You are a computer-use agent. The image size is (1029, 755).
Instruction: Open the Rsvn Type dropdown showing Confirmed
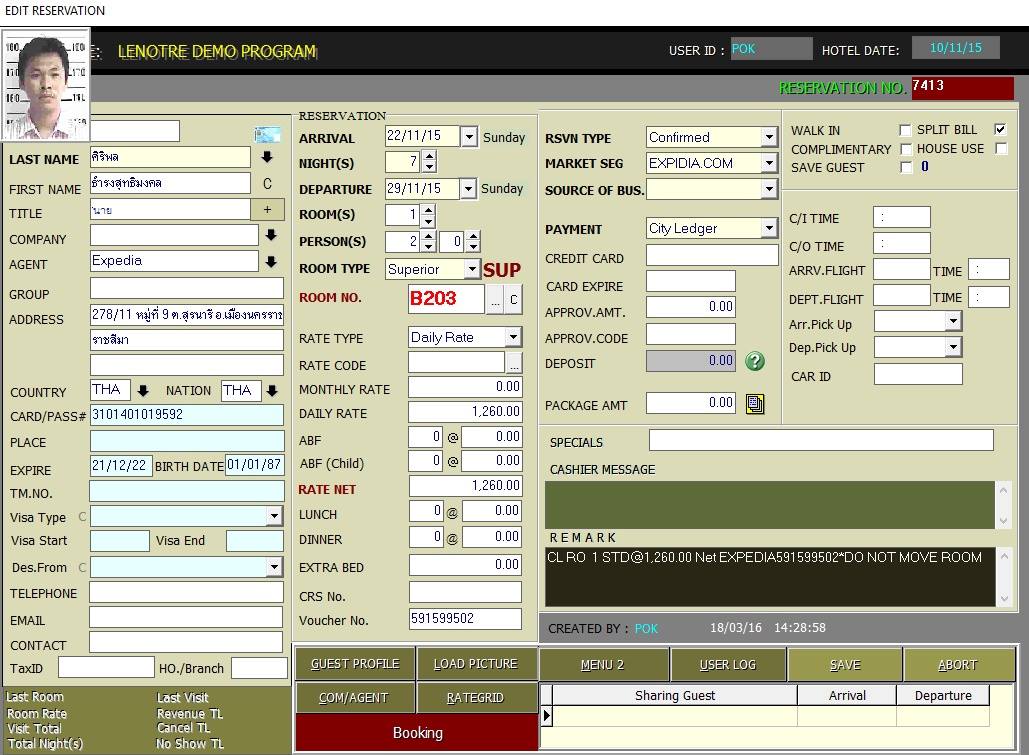(x=768, y=138)
